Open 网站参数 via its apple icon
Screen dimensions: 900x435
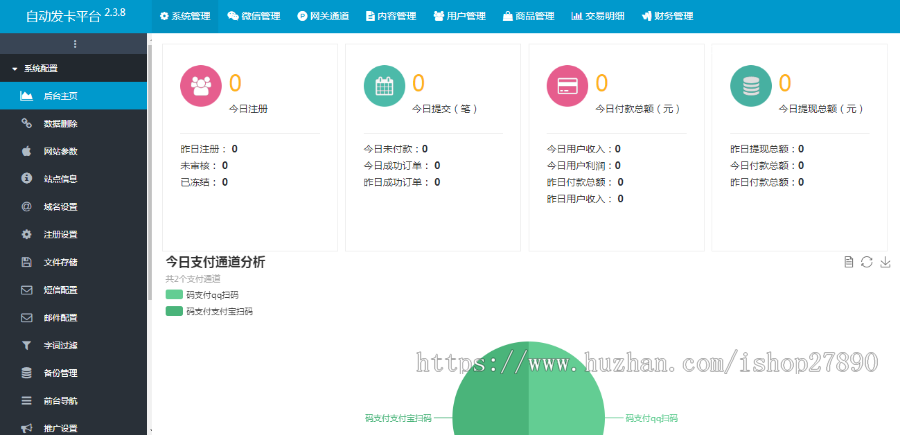coord(26,151)
